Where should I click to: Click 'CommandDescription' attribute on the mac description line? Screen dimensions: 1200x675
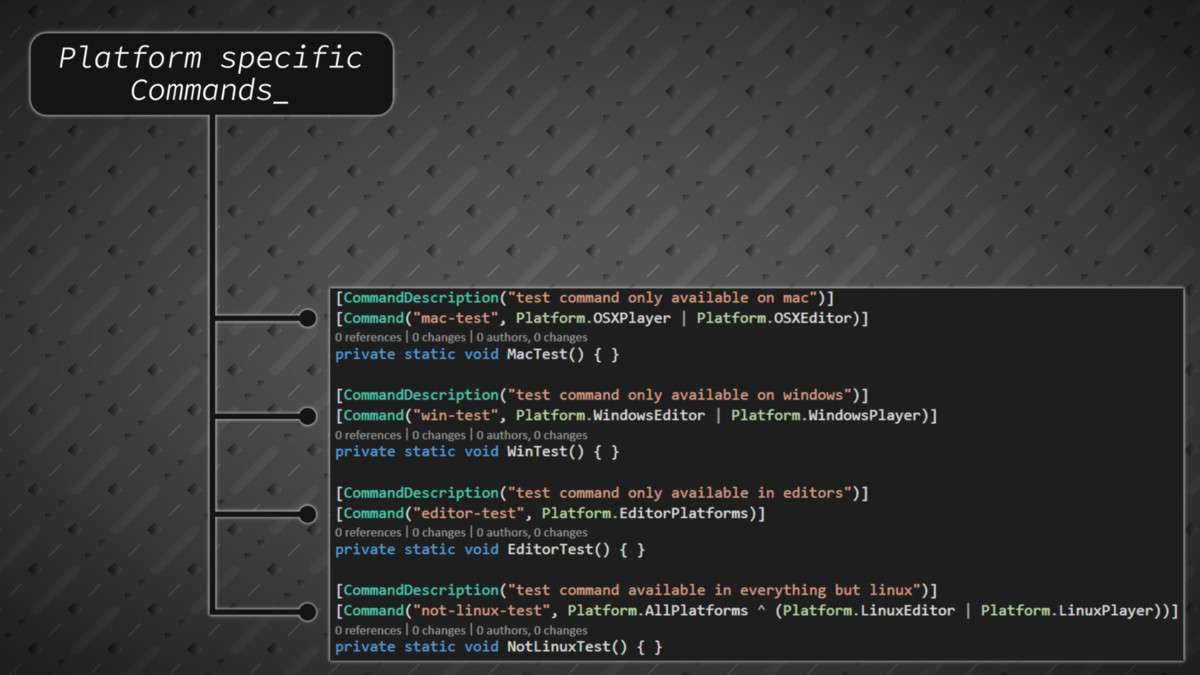pyautogui.click(x=421, y=298)
